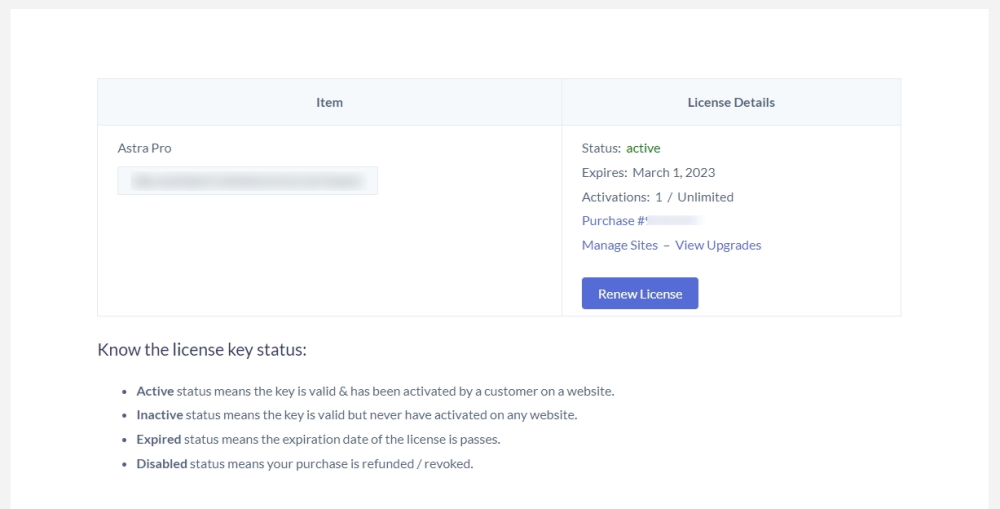Click the bold 'Active' status definition
Viewport: 1000px width, 509px height.
coord(155,391)
